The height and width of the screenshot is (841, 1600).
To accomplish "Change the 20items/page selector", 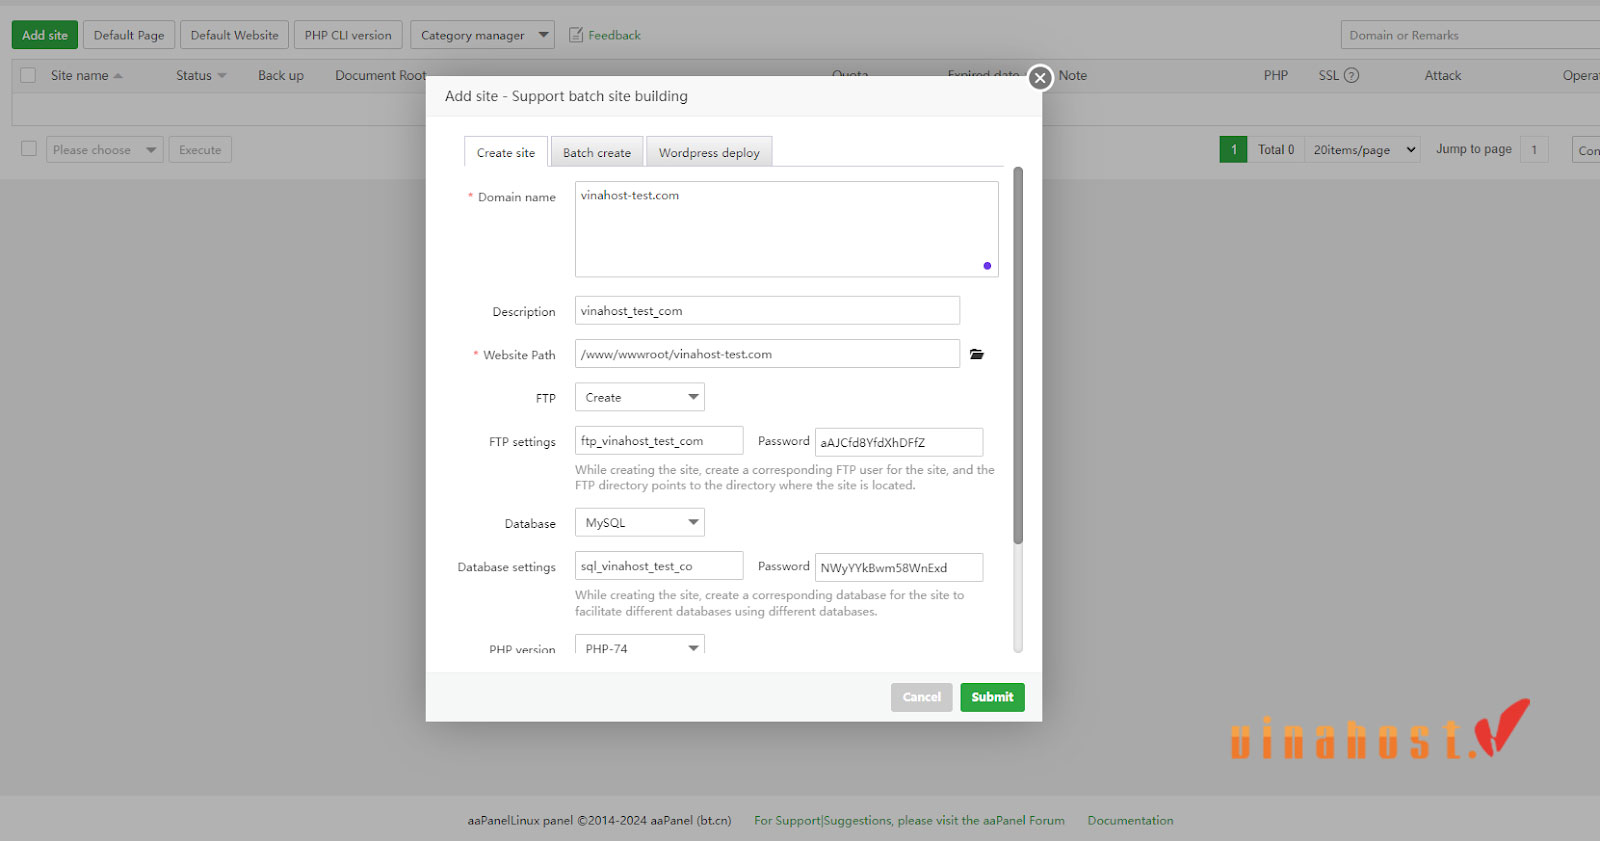I will [1362, 150].
